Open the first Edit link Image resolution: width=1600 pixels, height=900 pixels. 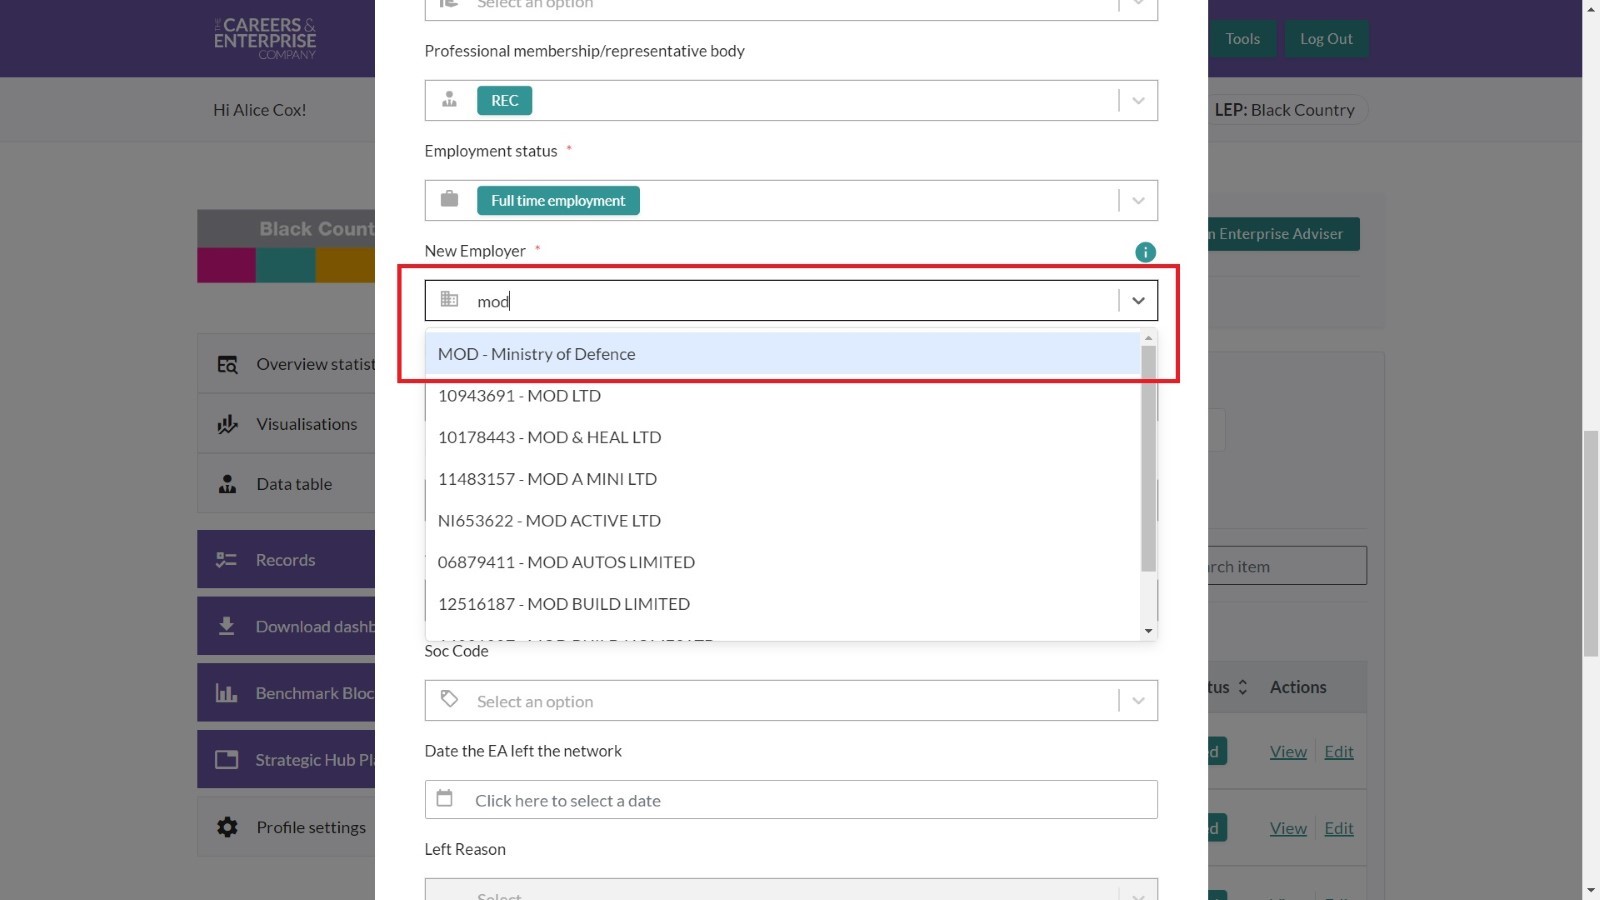(x=1339, y=752)
